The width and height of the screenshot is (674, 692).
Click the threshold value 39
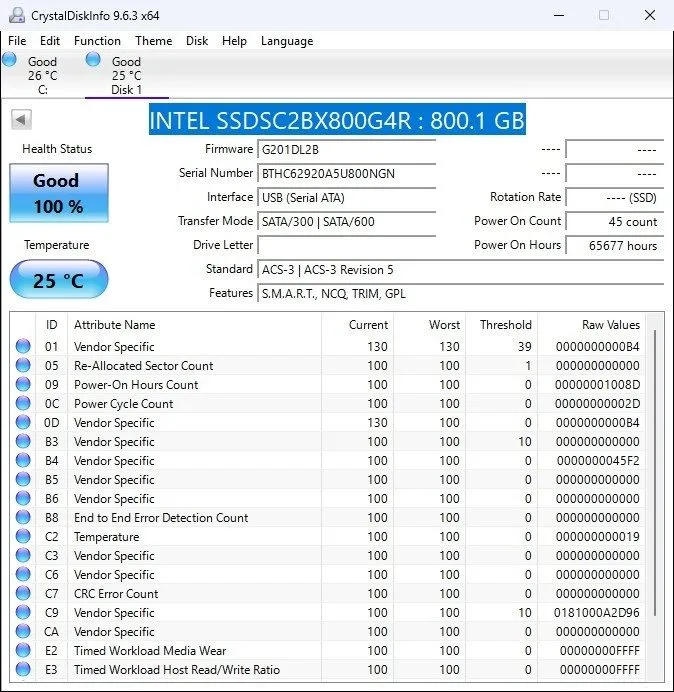[x=525, y=346]
